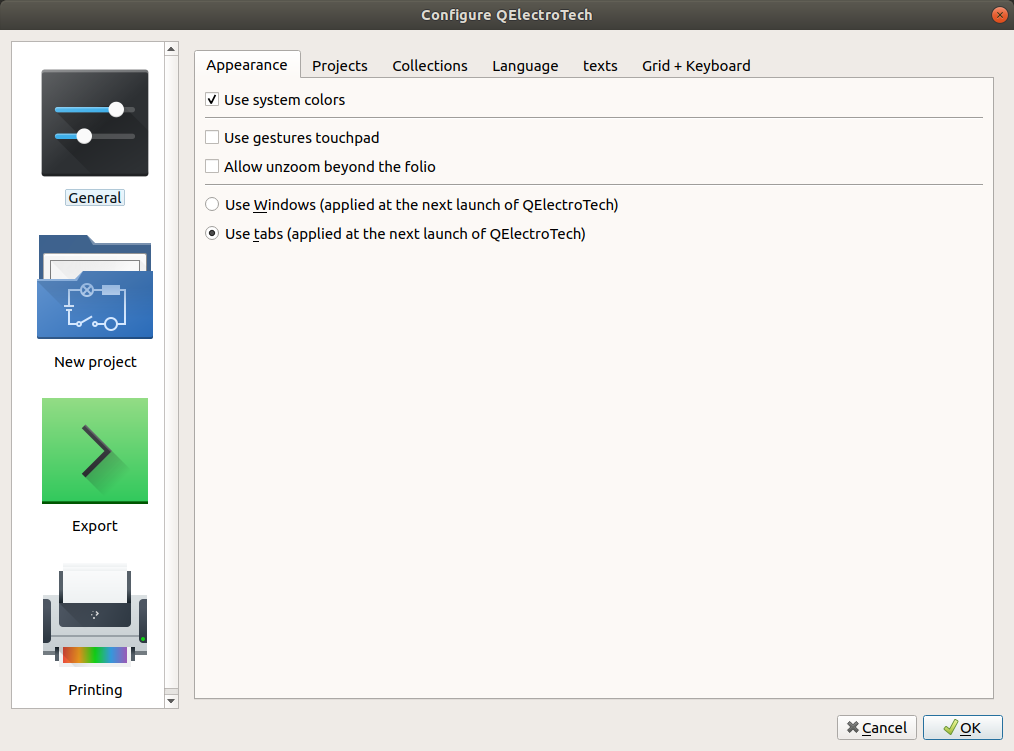This screenshot has height=751, width=1014.
Task: Open the Export green arrow icon
Action: (95, 451)
